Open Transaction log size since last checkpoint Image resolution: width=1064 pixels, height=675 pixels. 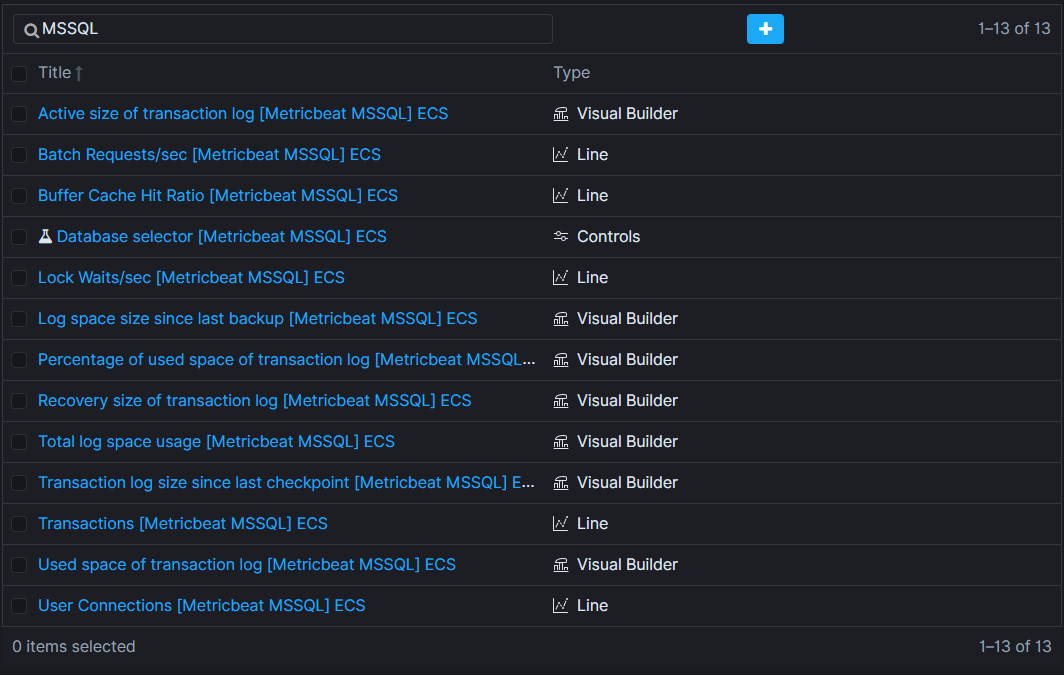coord(286,482)
